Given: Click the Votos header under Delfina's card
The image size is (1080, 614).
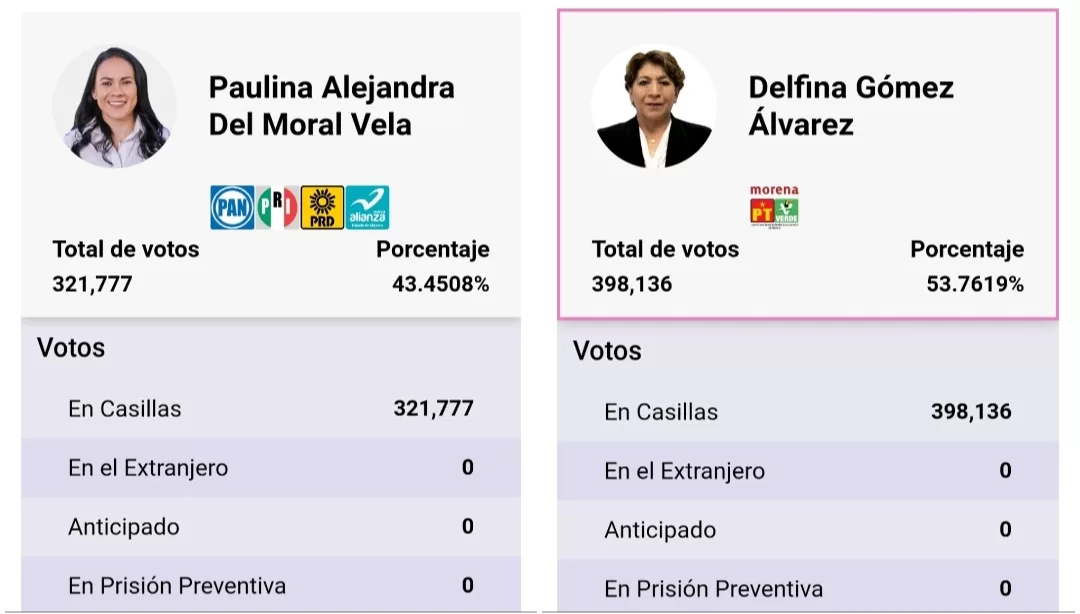Looking at the screenshot, I should 607,351.
